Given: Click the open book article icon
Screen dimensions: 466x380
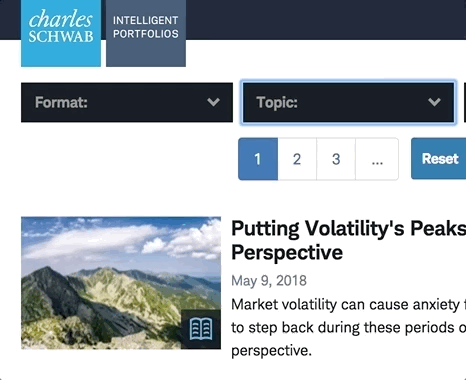Looking at the screenshot, I should tap(201, 329).
